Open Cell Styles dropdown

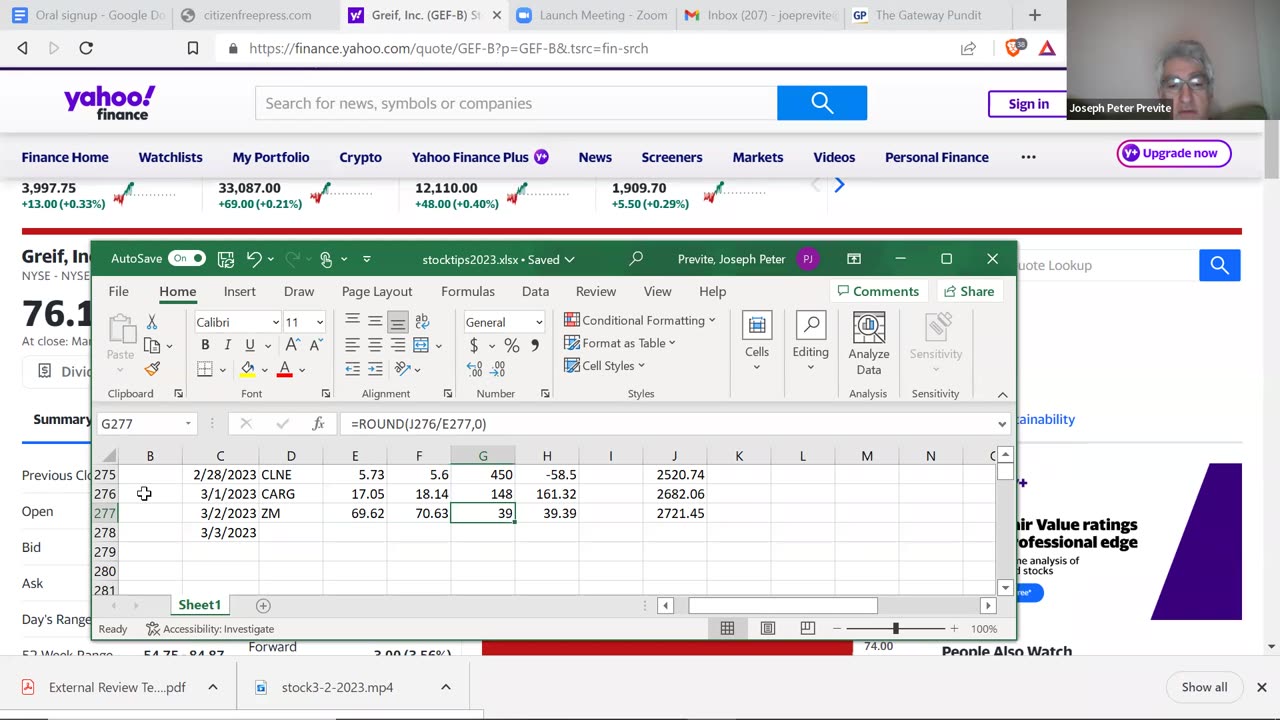click(605, 366)
